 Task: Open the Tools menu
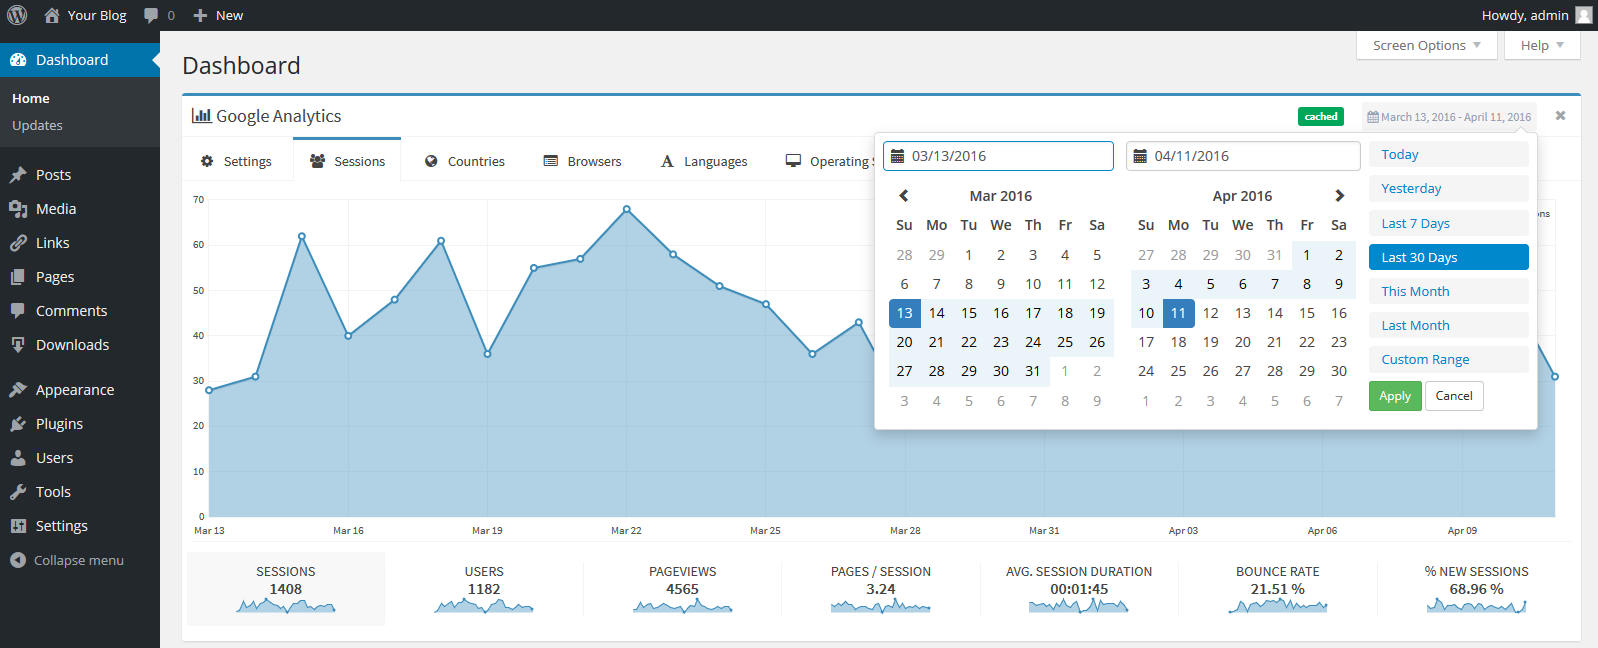tap(80, 492)
